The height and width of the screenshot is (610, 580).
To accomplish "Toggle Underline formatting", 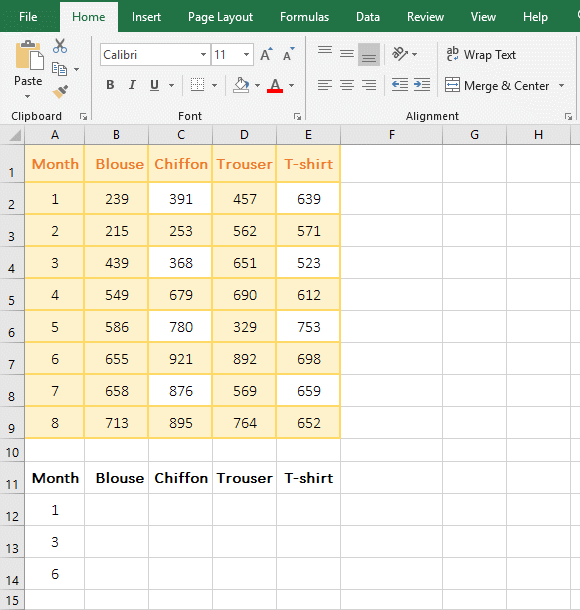I will click(x=154, y=85).
